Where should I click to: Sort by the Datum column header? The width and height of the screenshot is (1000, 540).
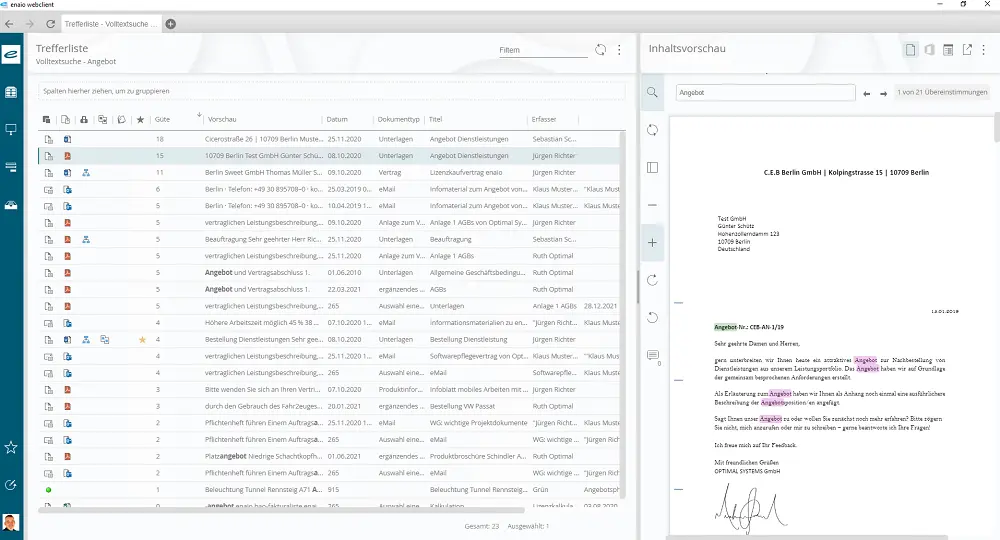pos(337,119)
